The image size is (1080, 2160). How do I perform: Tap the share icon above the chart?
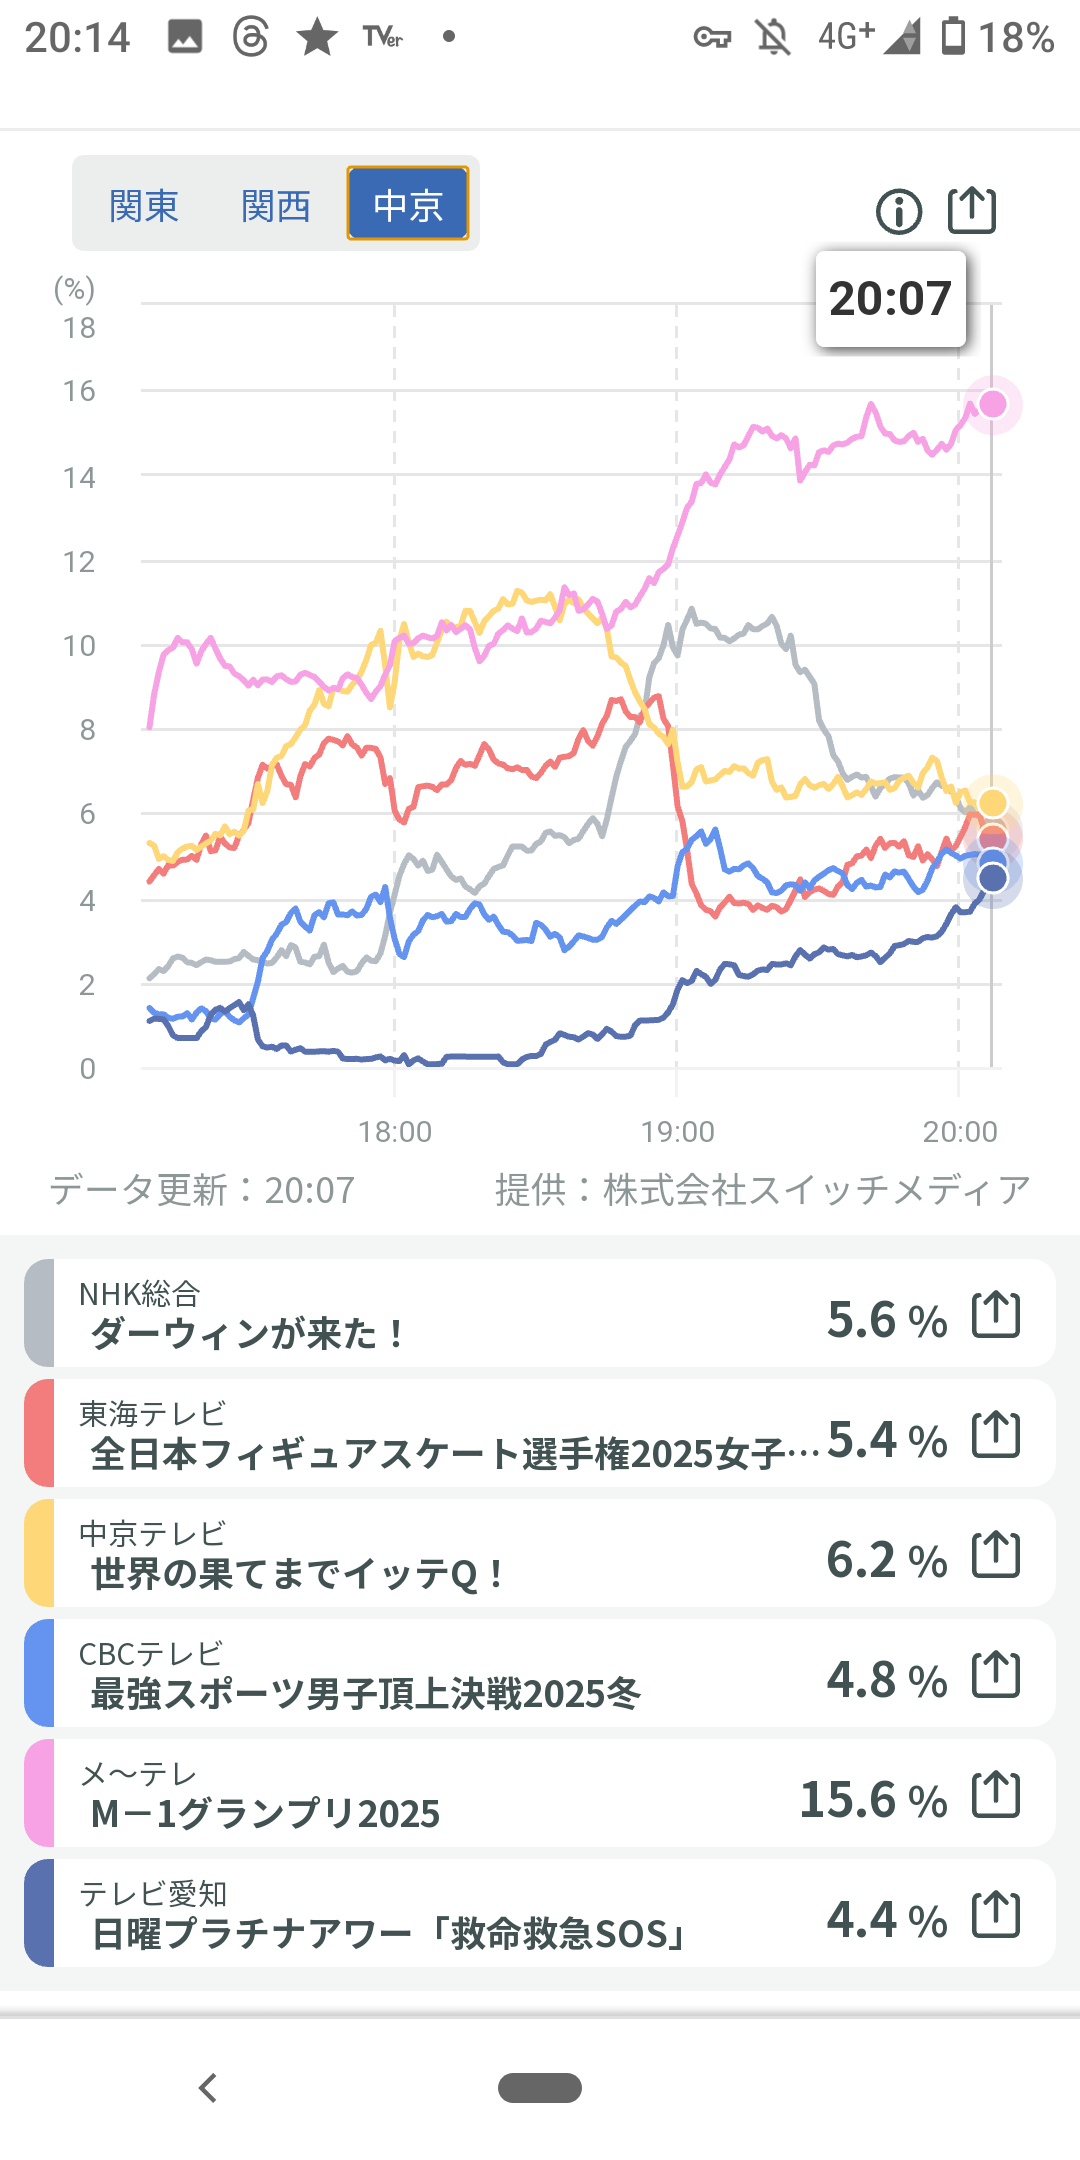[x=971, y=210]
